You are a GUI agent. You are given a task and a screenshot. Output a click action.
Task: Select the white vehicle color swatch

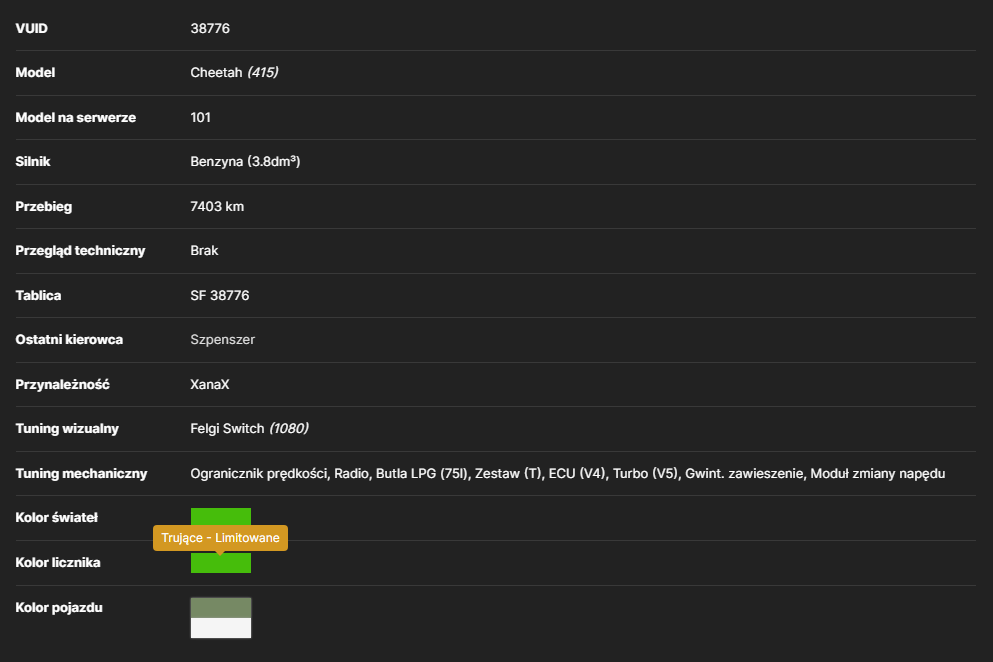pos(220,628)
